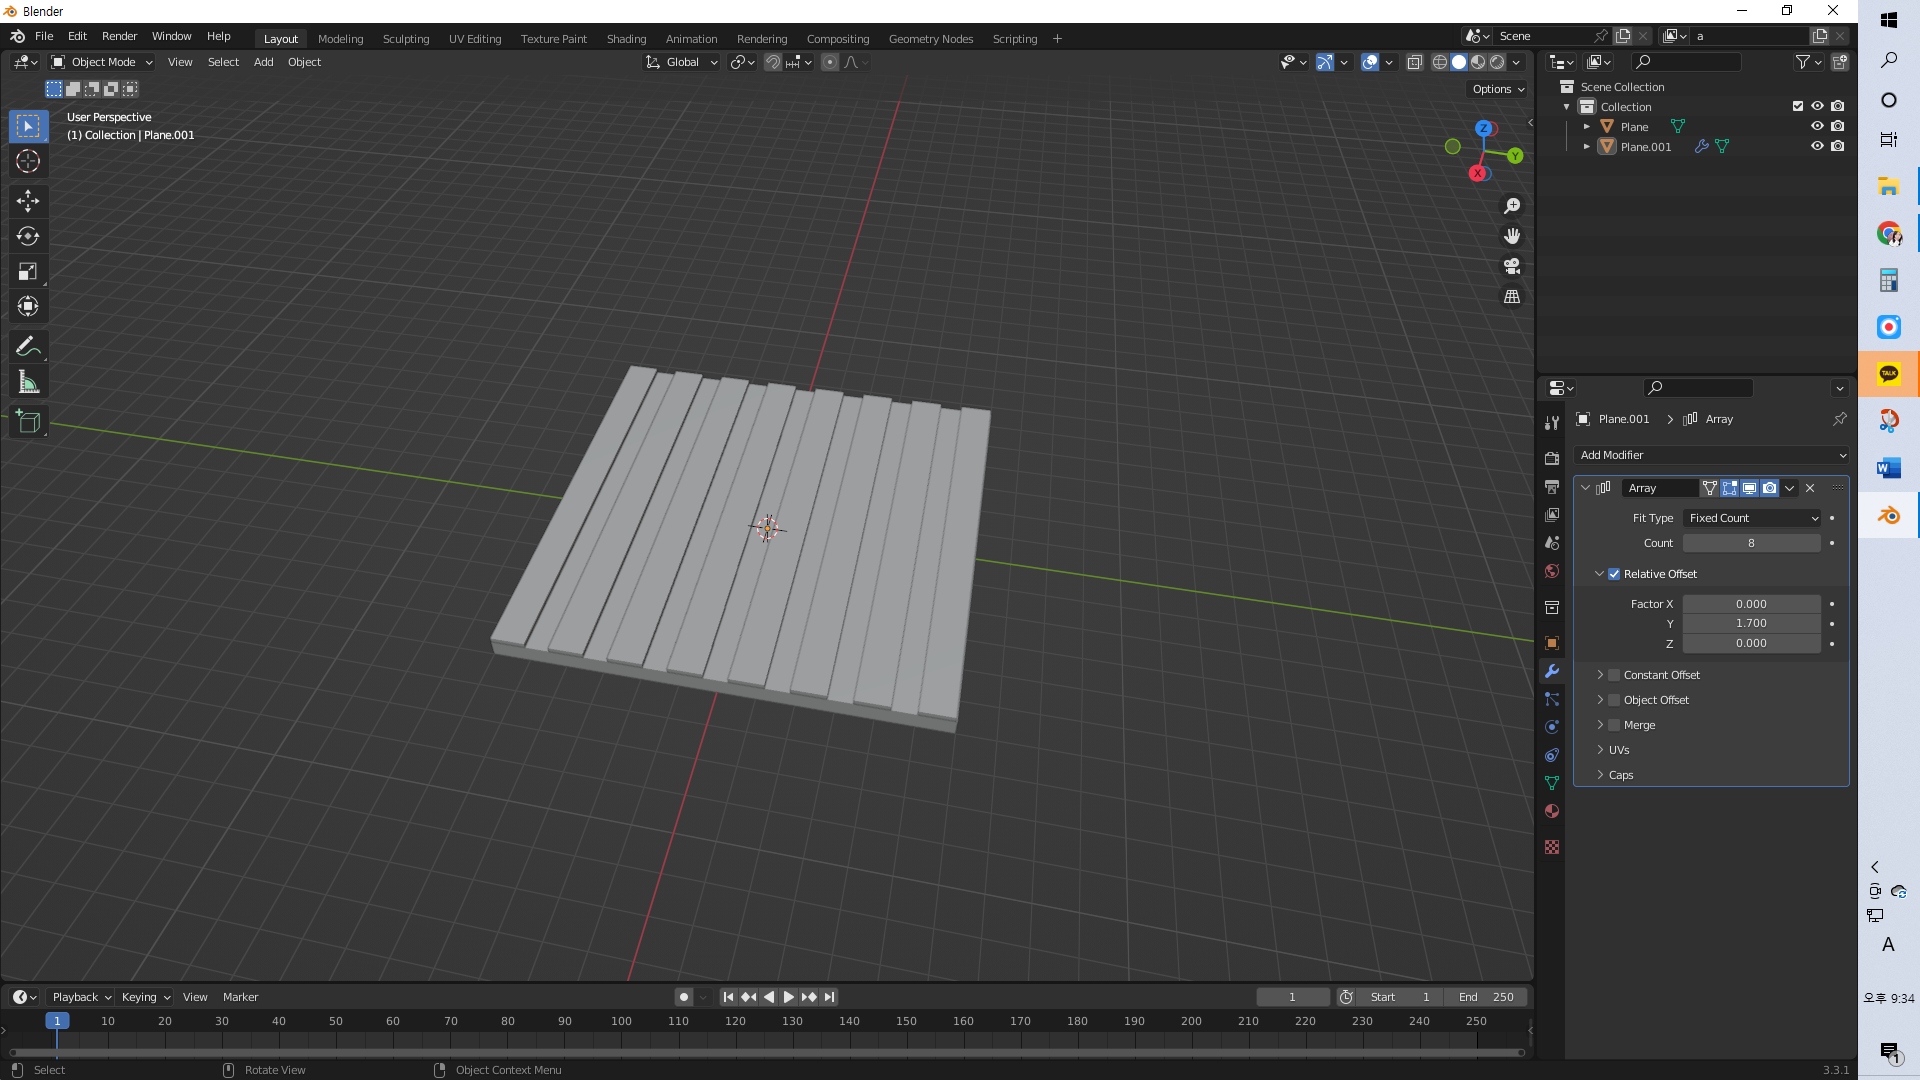The width and height of the screenshot is (1920, 1080).
Task: Hide Plane.001 in the viewport
Action: click(x=1817, y=146)
